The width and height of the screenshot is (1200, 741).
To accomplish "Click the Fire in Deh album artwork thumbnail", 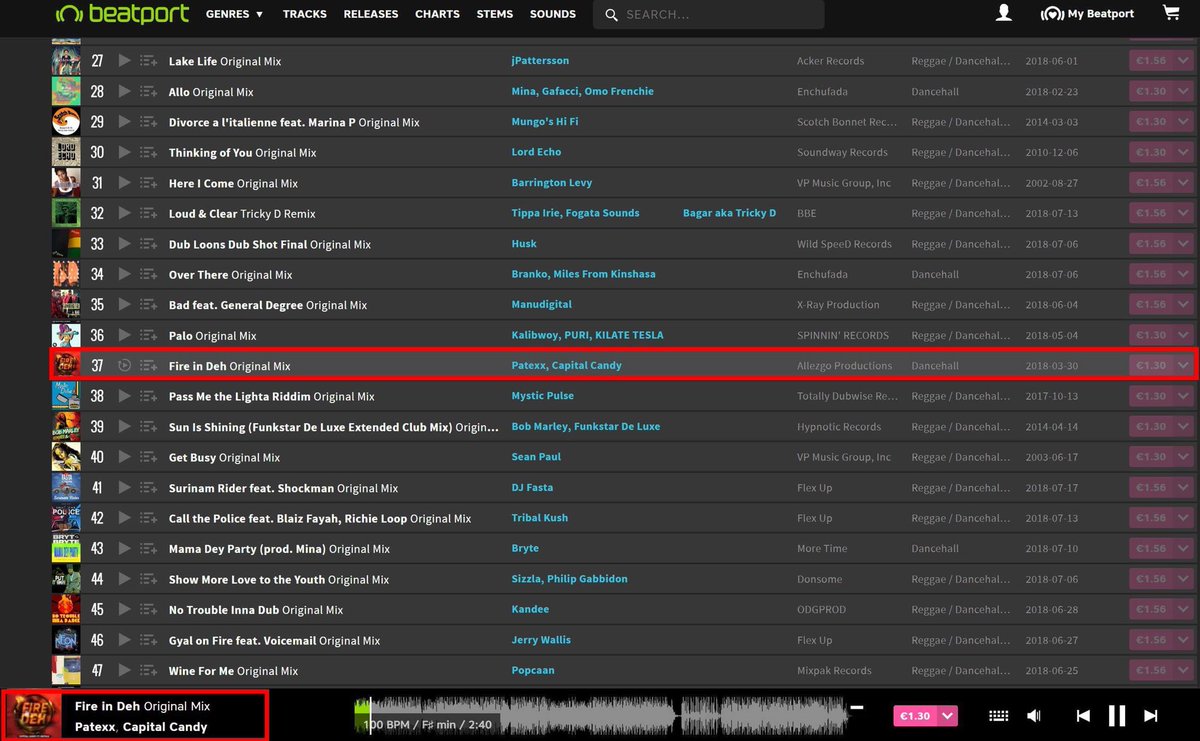I will coord(31,715).
